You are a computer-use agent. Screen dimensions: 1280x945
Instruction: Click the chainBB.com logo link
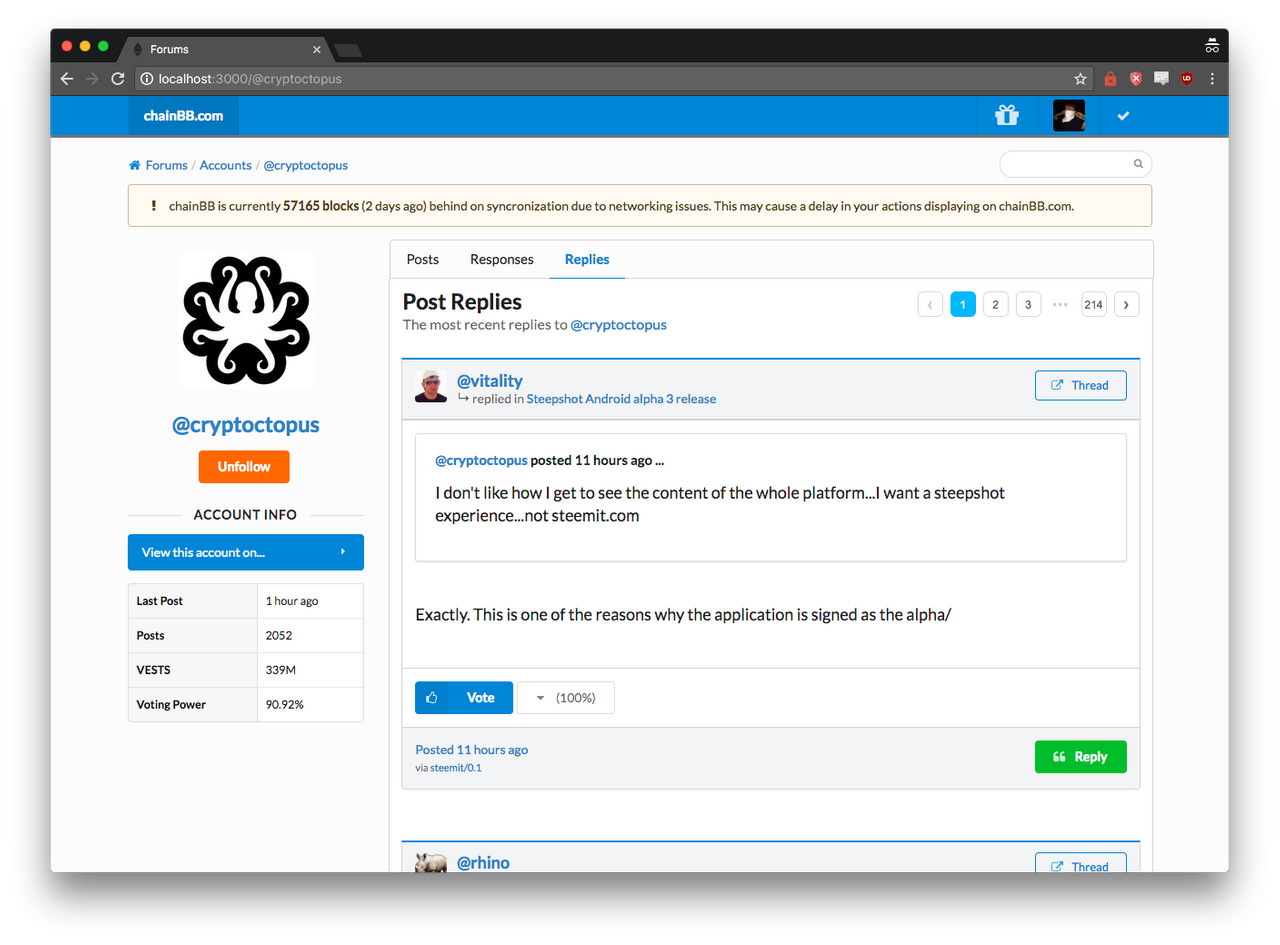tap(184, 116)
